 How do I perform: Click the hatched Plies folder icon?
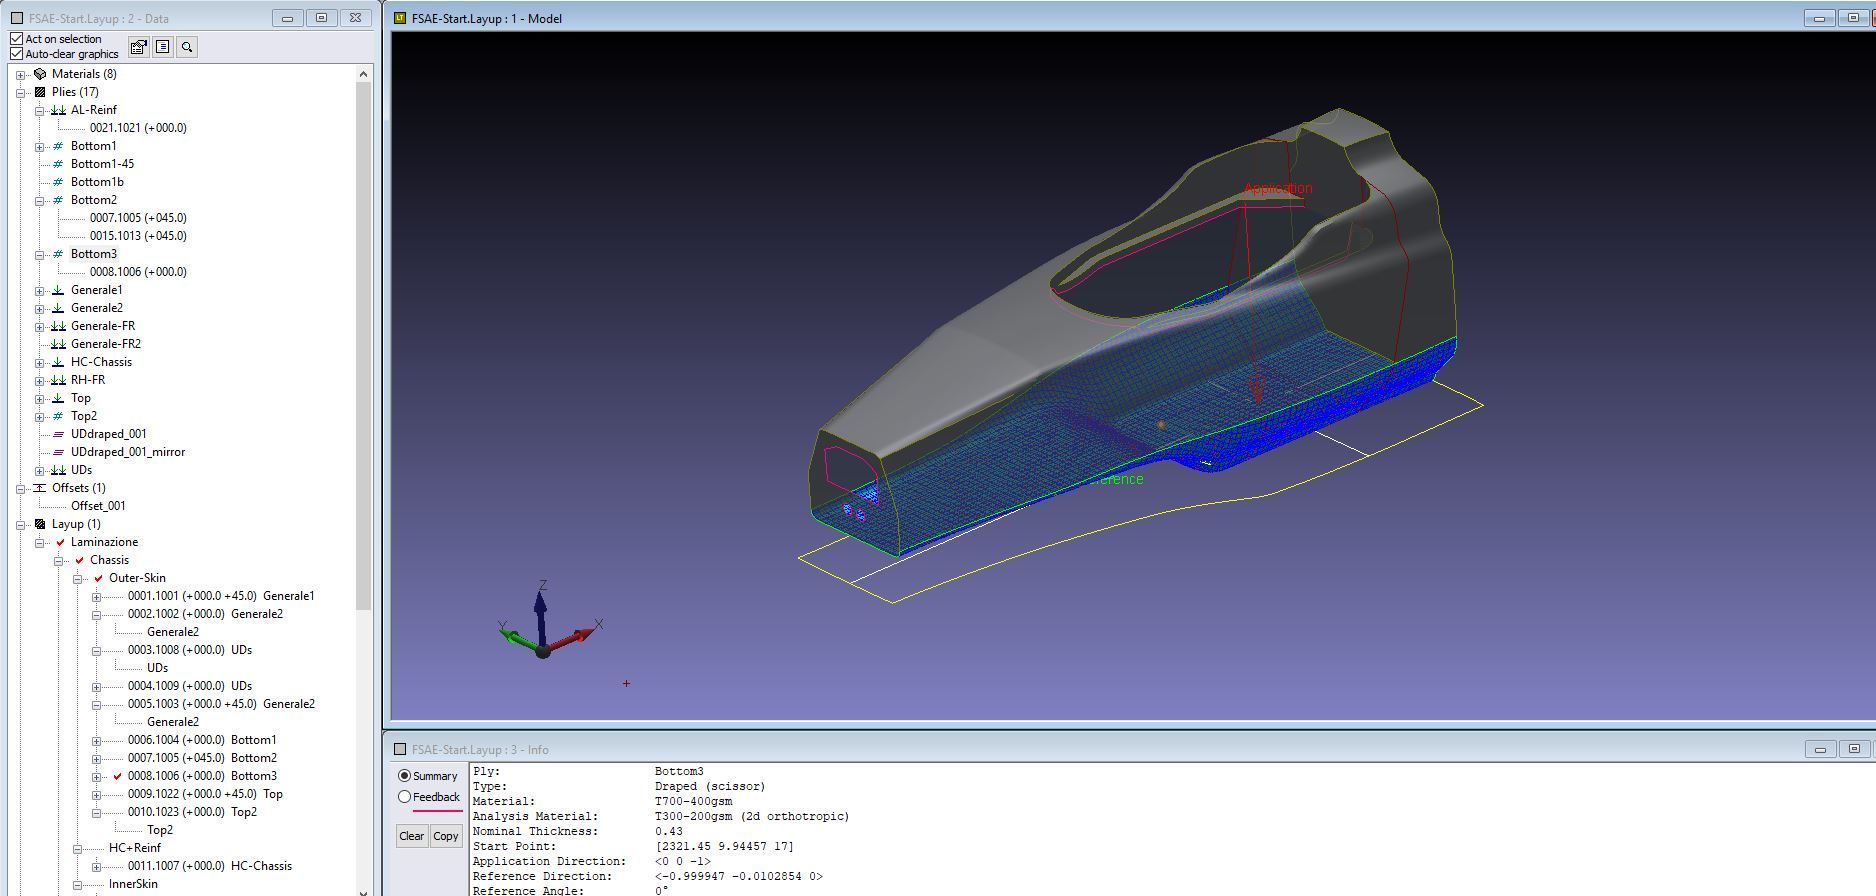(x=40, y=92)
